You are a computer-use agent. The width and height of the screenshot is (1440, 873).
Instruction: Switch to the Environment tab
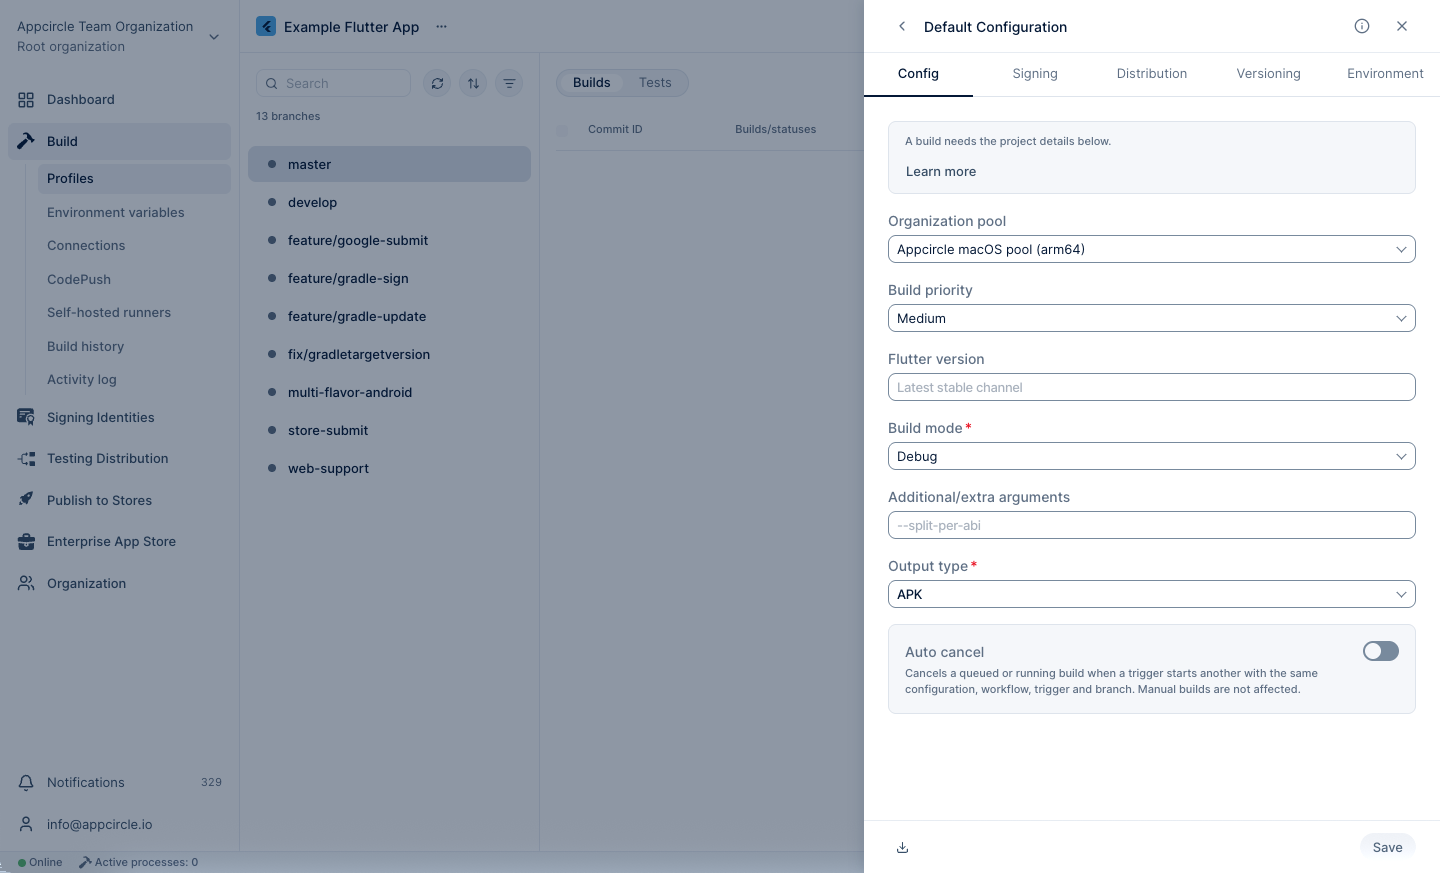[1385, 74]
